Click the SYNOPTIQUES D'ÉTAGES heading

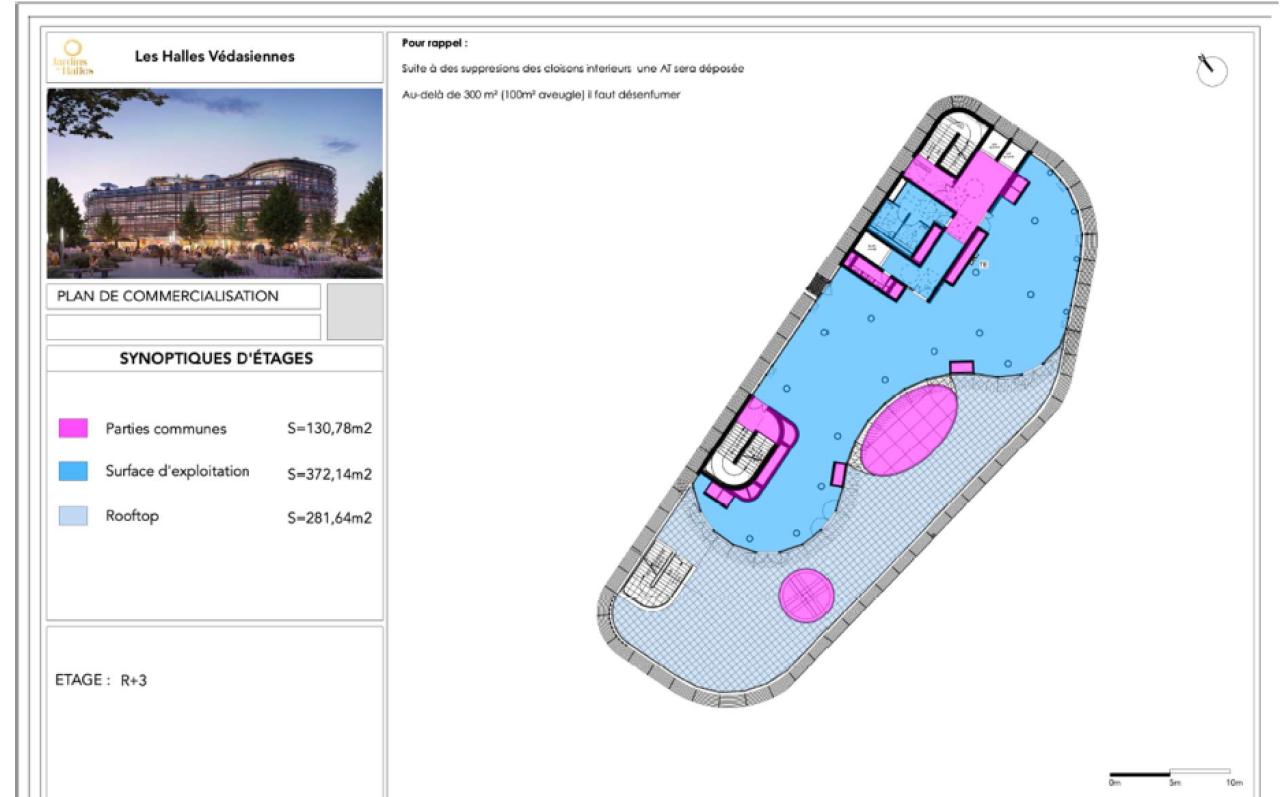tap(216, 359)
